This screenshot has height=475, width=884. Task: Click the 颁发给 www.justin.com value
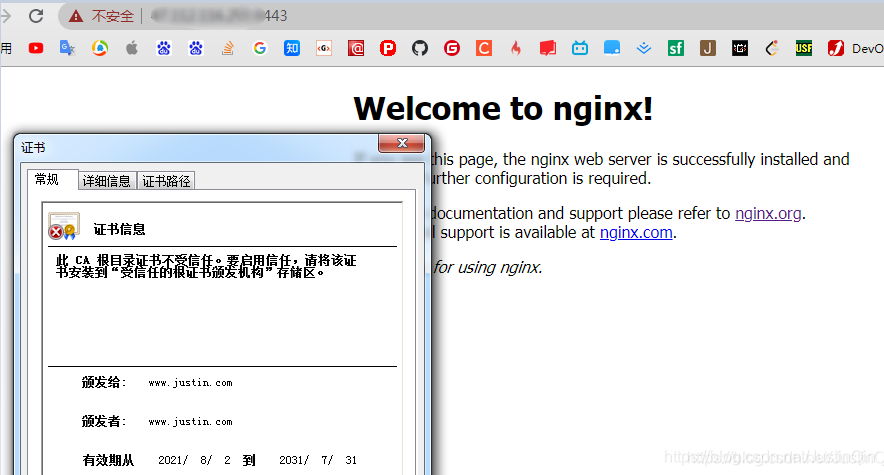(x=191, y=383)
